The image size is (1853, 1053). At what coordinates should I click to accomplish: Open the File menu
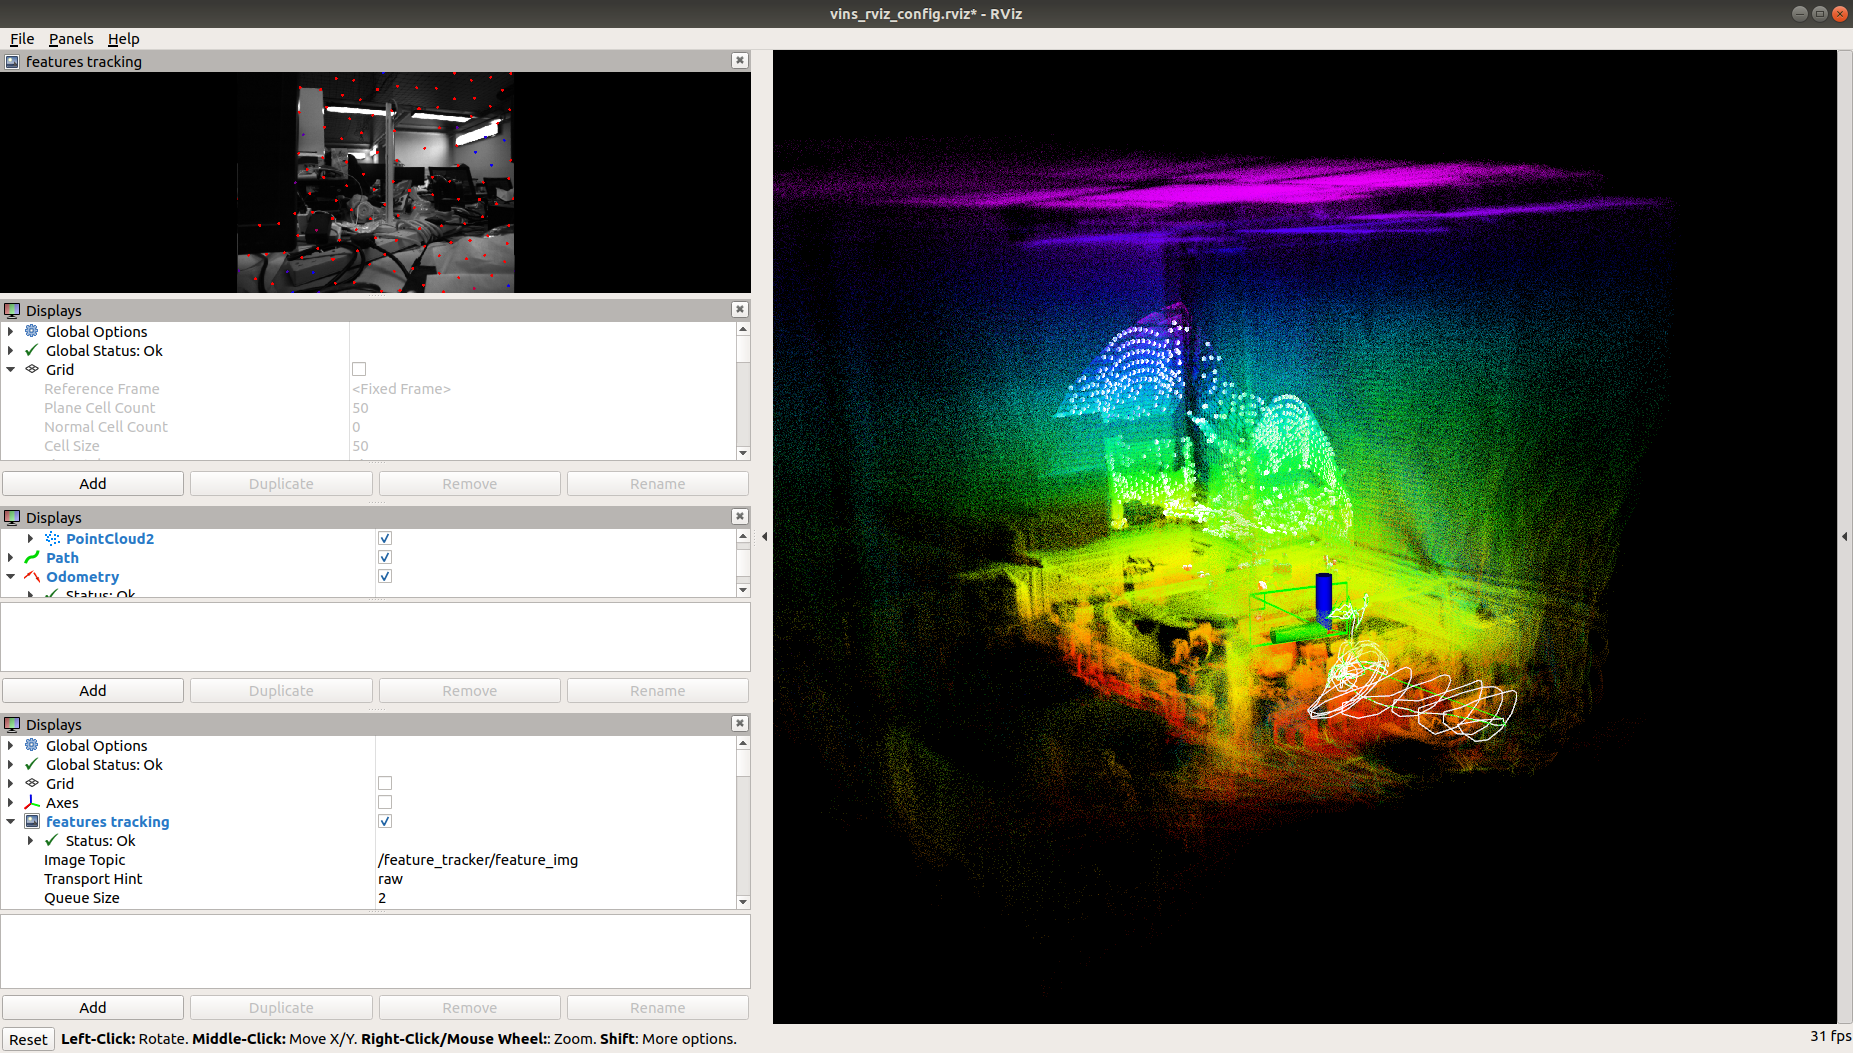pos(22,39)
